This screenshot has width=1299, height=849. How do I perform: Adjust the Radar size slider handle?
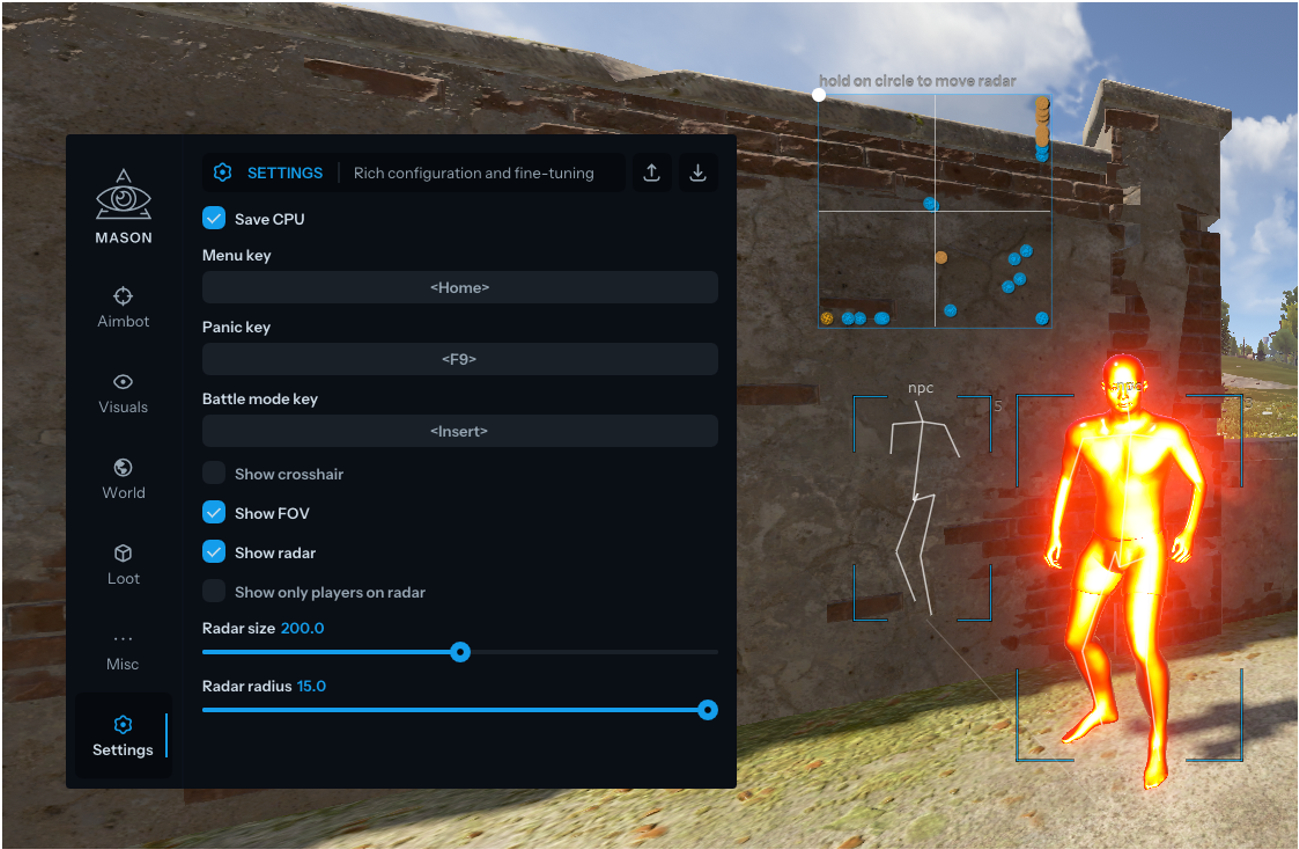(x=460, y=652)
